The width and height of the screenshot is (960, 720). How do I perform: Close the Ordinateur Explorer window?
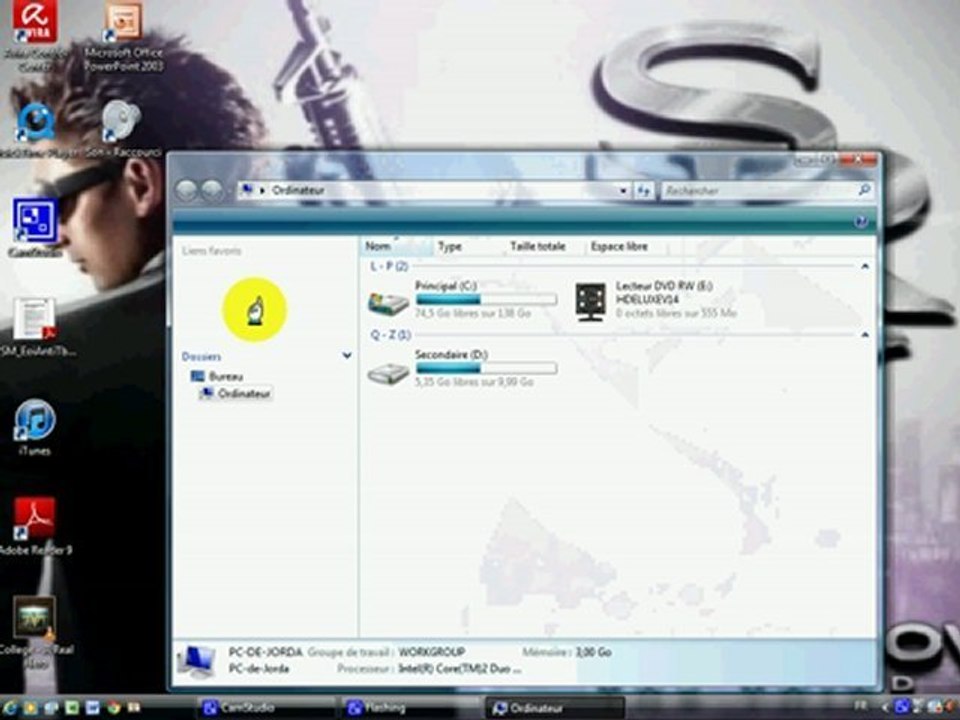pyautogui.click(x=860, y=160)
